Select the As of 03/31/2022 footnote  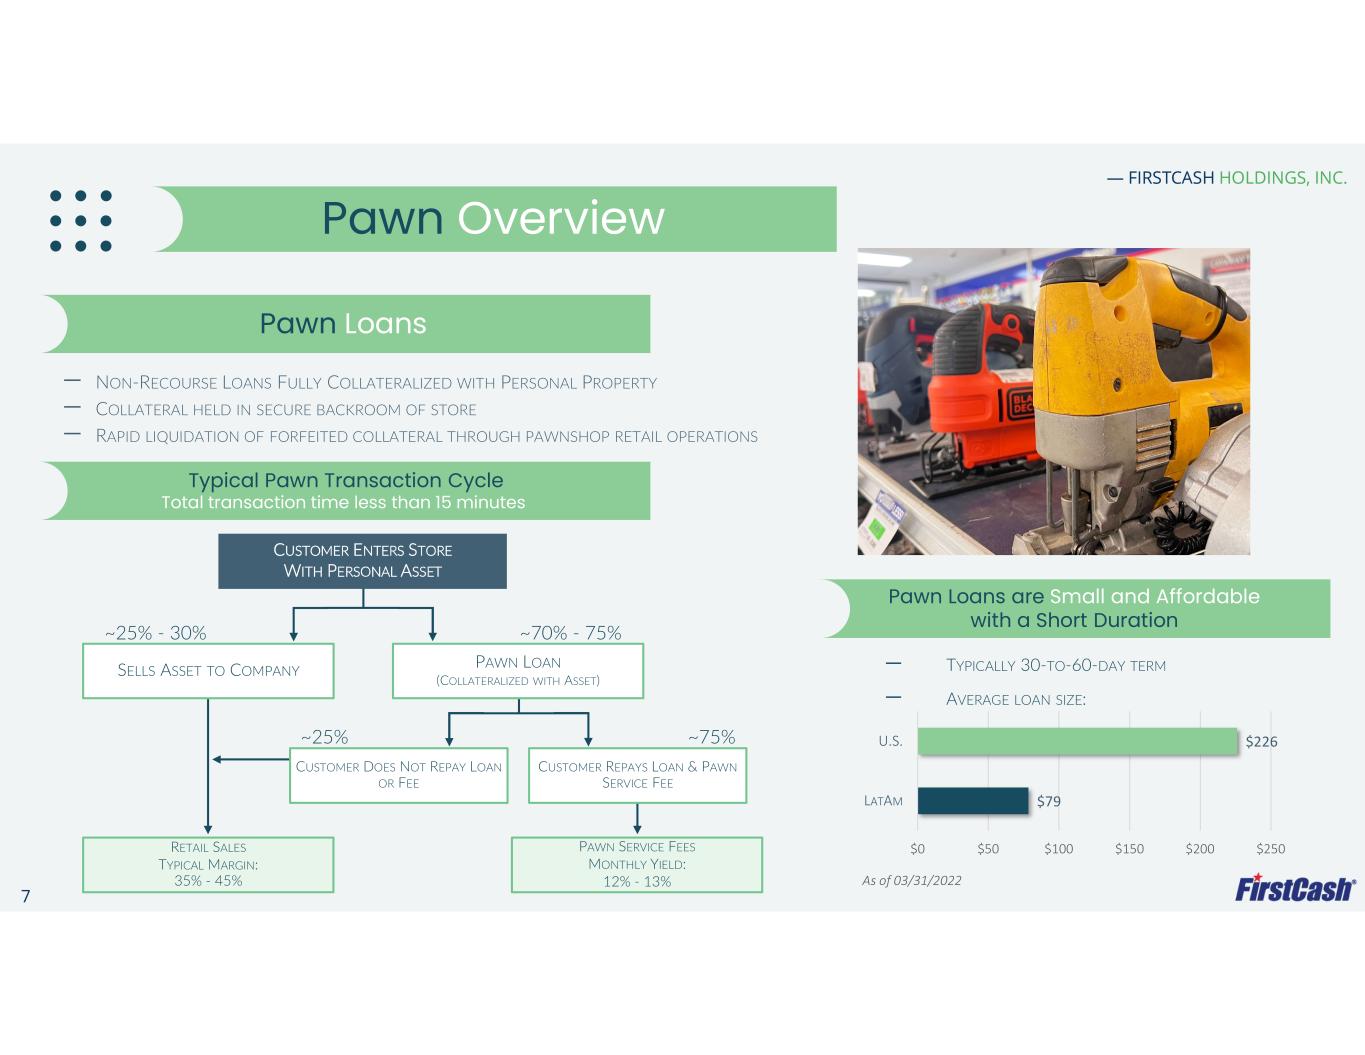[x=911, y=880]
